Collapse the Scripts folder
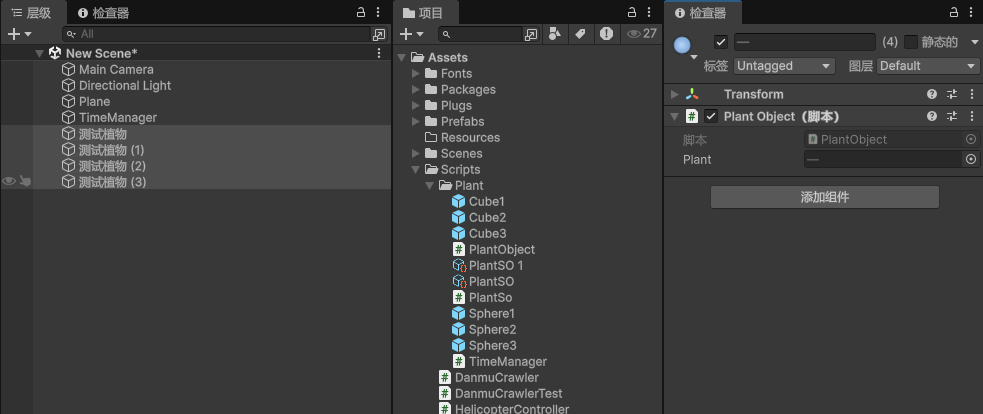The width and height of the screenshot is (983, 414). [x=416, y=169]
